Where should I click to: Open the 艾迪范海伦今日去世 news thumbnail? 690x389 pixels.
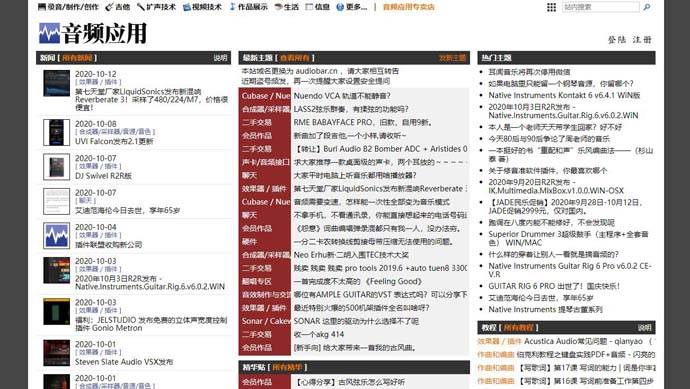click(x=56, y=201)
